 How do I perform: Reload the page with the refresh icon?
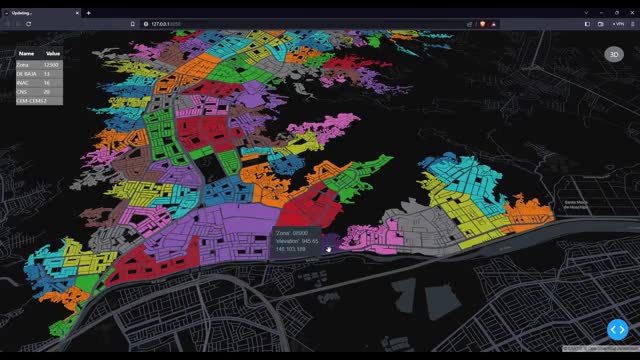(29, 24)
